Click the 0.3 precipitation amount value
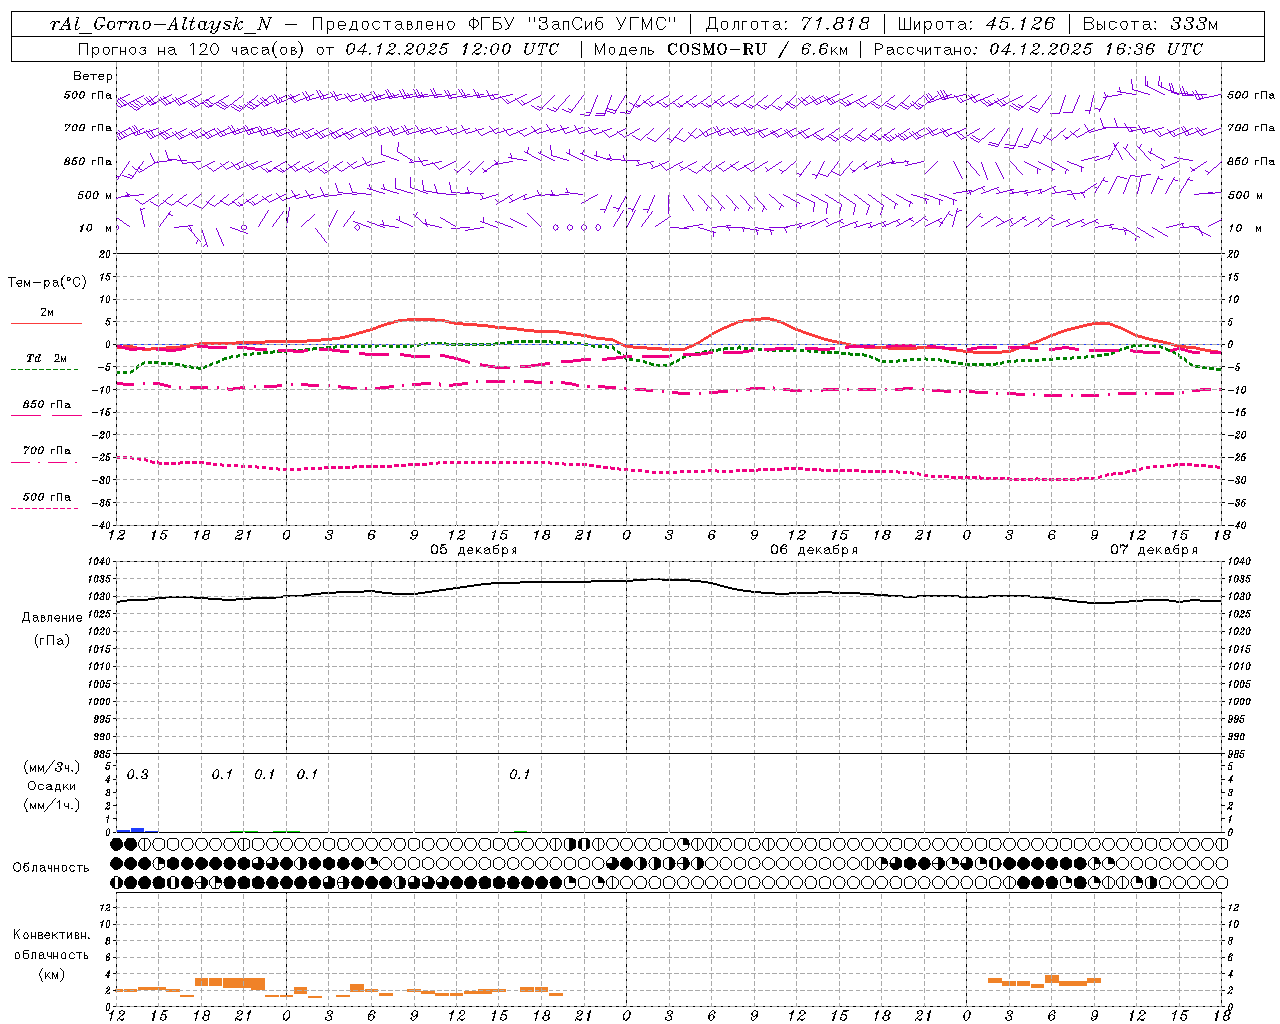 pyautogui.click(x=138, y=775)
